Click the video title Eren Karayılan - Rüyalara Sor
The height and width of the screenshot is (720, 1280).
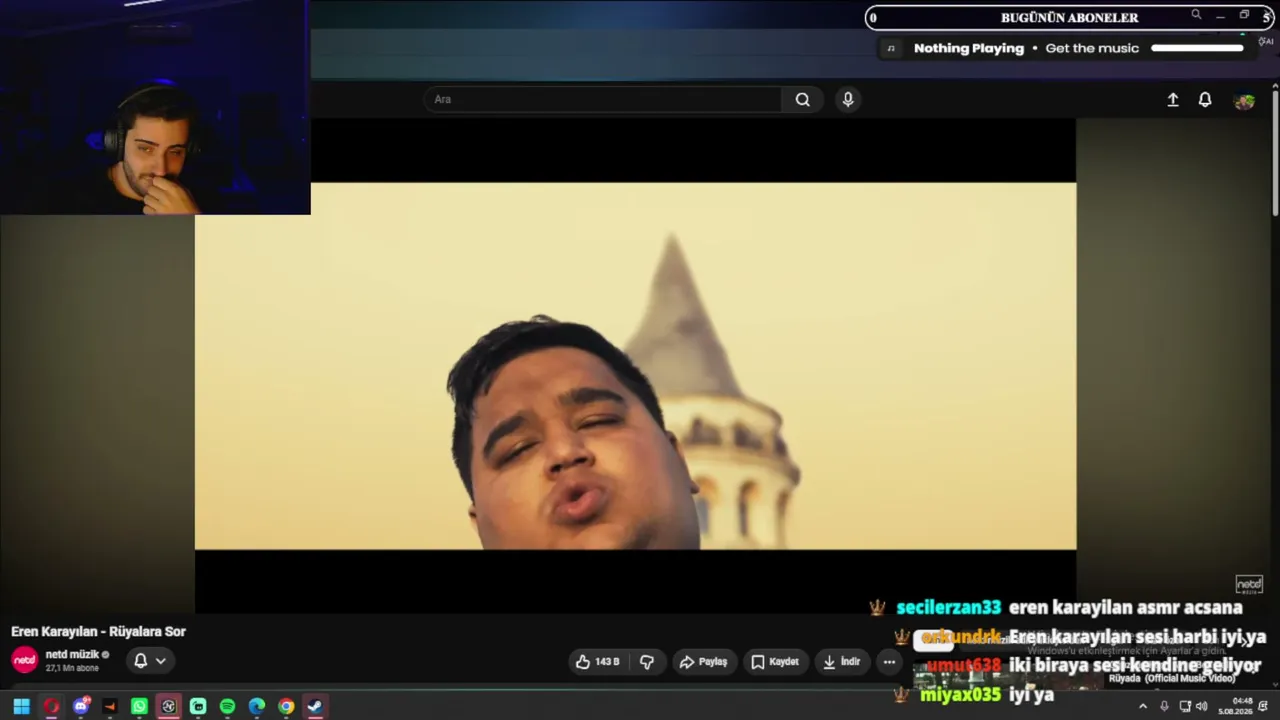click(x=98, y=631)
